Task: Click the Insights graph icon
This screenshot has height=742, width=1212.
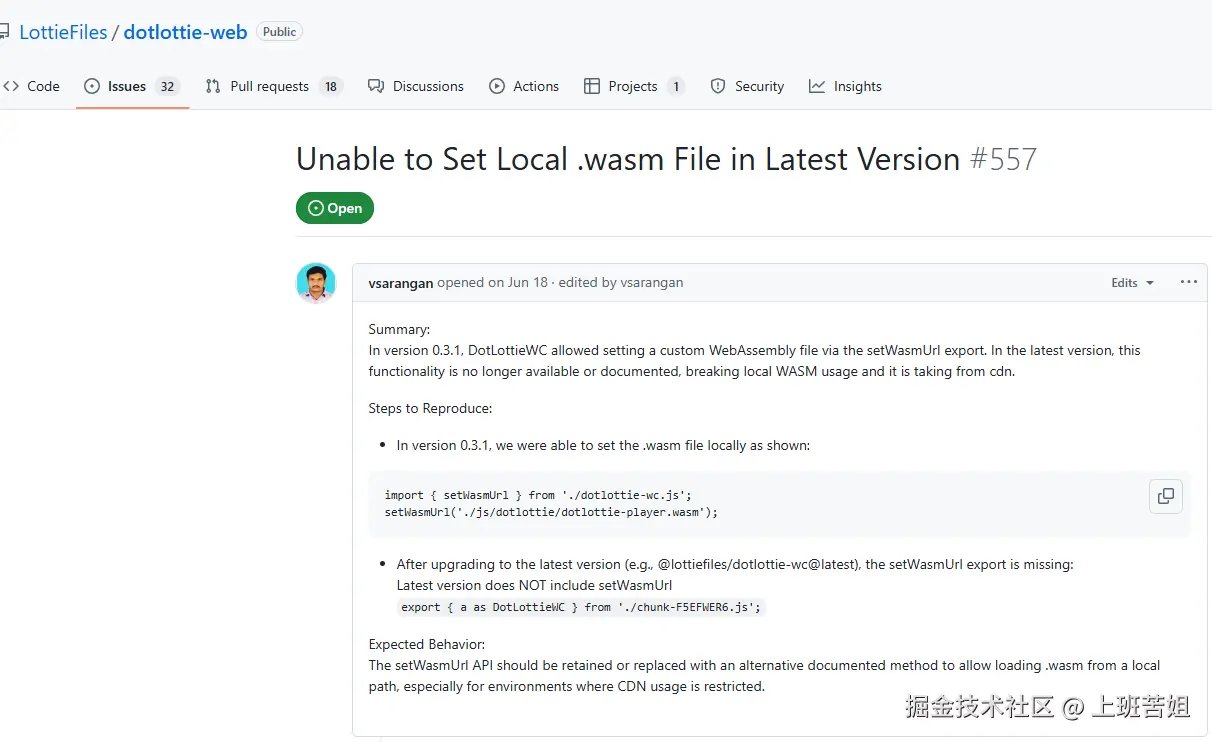Action: [x=817, y=86]
